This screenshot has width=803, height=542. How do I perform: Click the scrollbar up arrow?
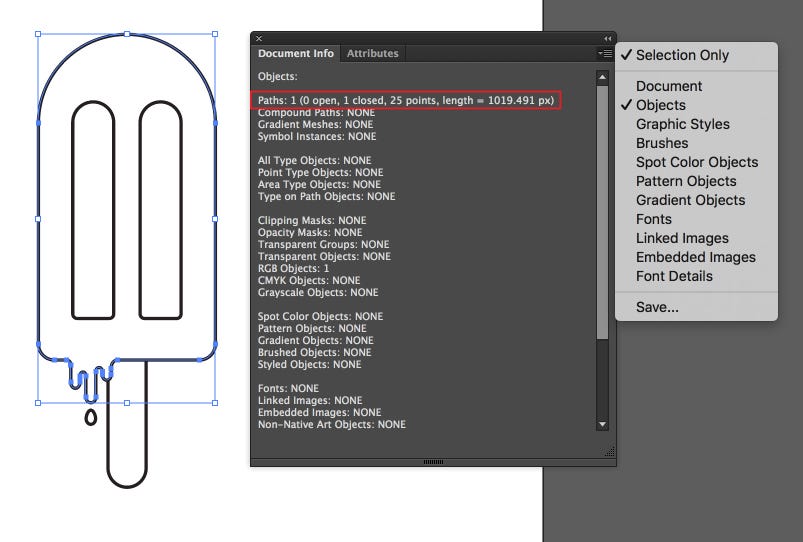click(x=602, y=77)
